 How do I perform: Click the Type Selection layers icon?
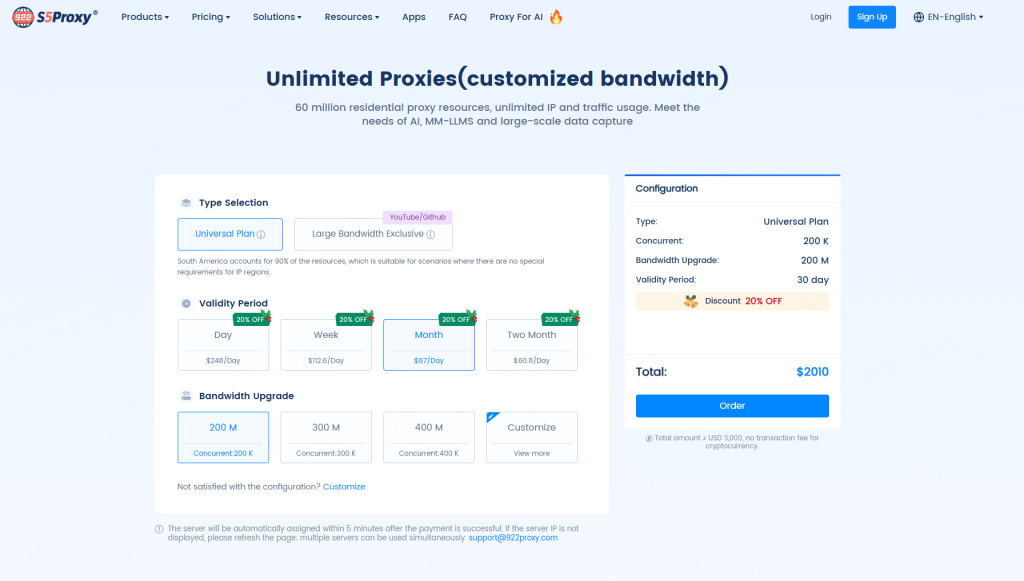[x=186, y=203]
